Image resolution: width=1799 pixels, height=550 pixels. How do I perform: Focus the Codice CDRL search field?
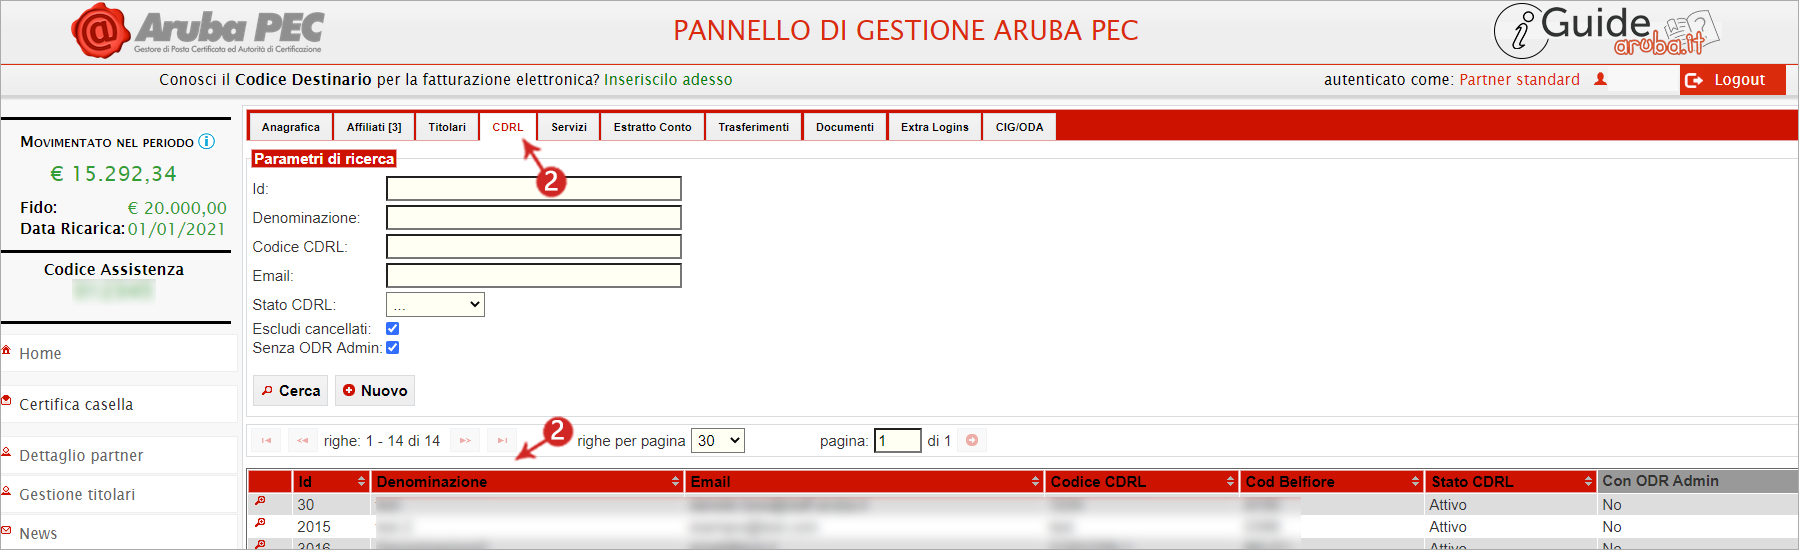click(x=534, y=246)
